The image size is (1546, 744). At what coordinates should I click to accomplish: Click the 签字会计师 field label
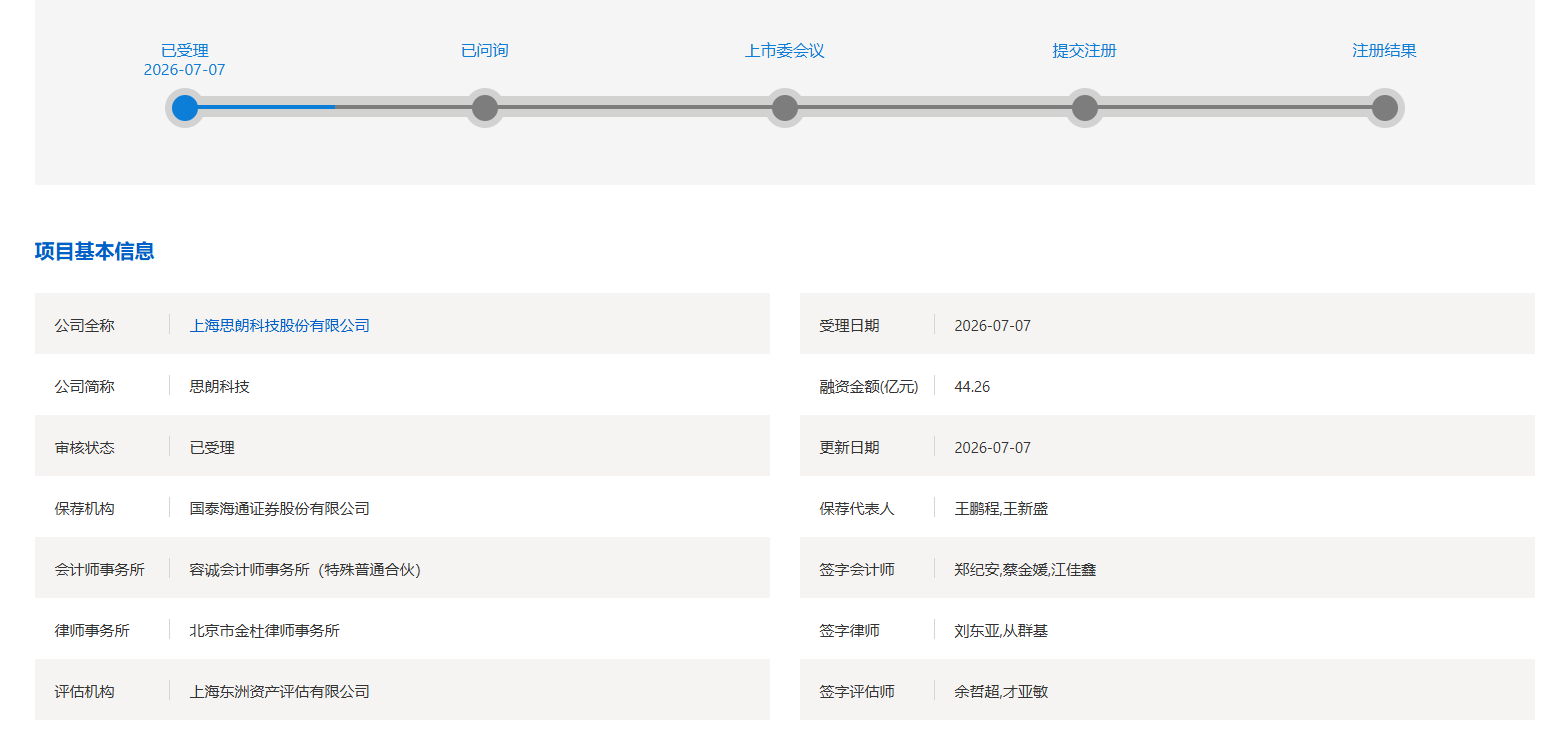857,570
